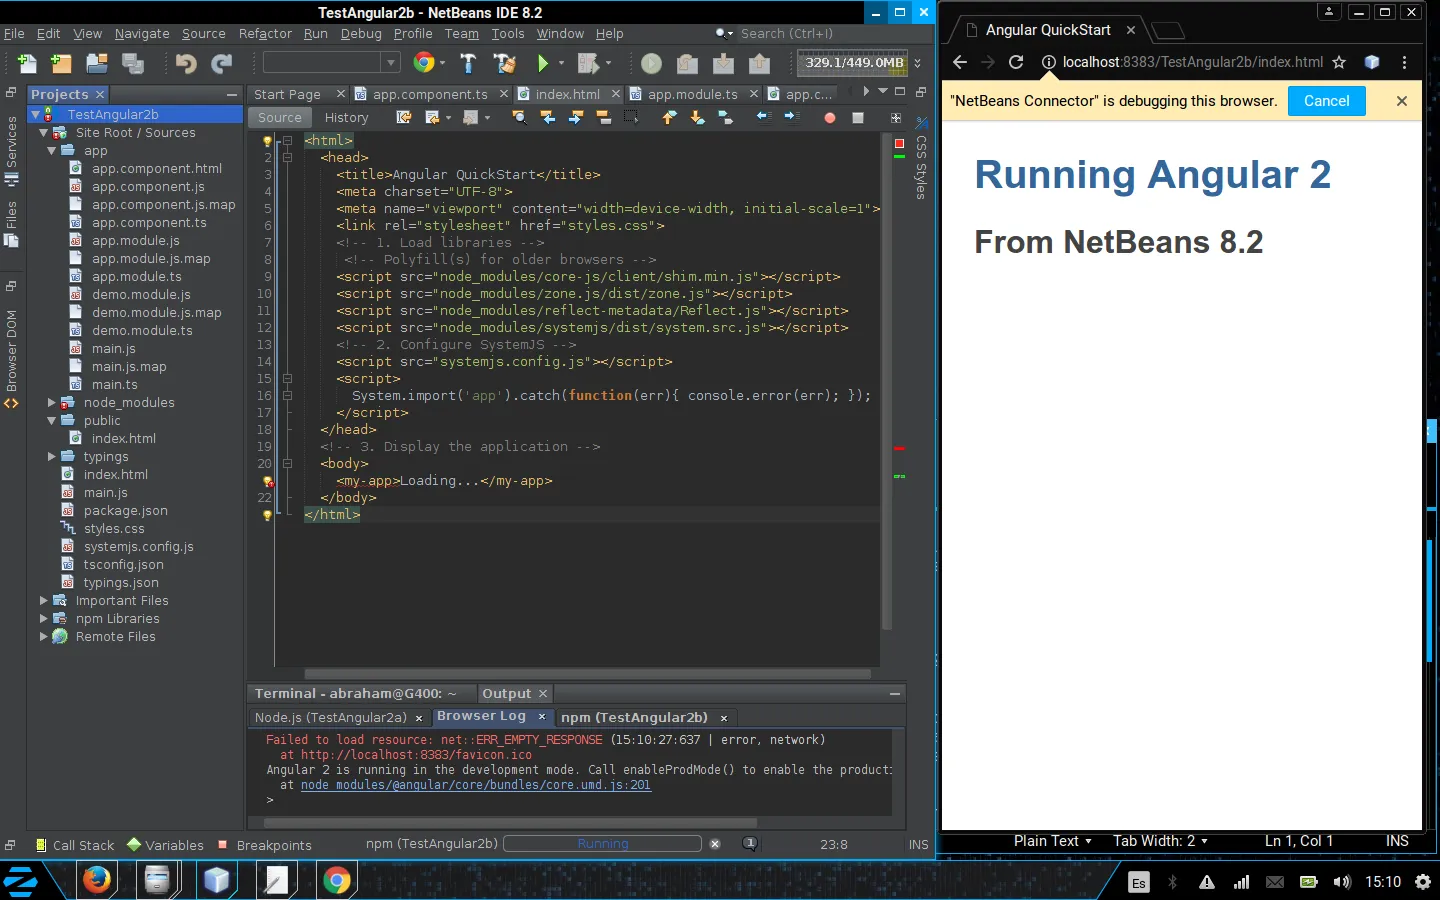Bookmark the page with star icon
This screenshot has width=1440, height=900.
(1339, 62)
